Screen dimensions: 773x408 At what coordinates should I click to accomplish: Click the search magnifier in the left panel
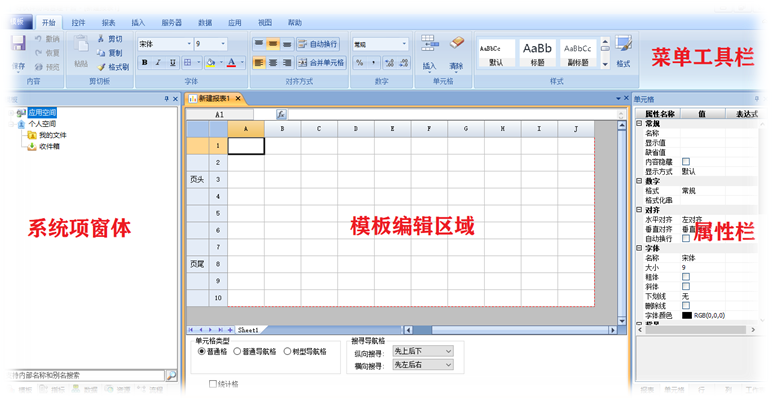pyautogui.click(x=170, y=376)
